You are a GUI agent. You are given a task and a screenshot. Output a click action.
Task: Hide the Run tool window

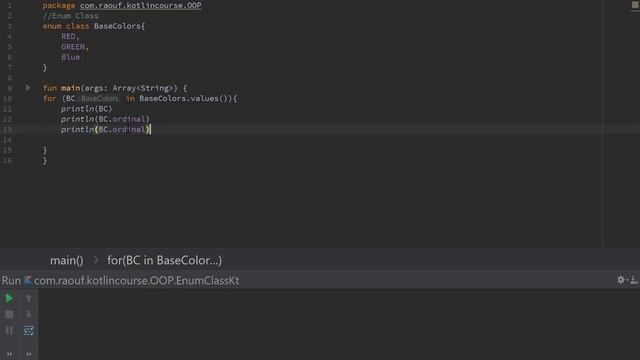[634, 280]
